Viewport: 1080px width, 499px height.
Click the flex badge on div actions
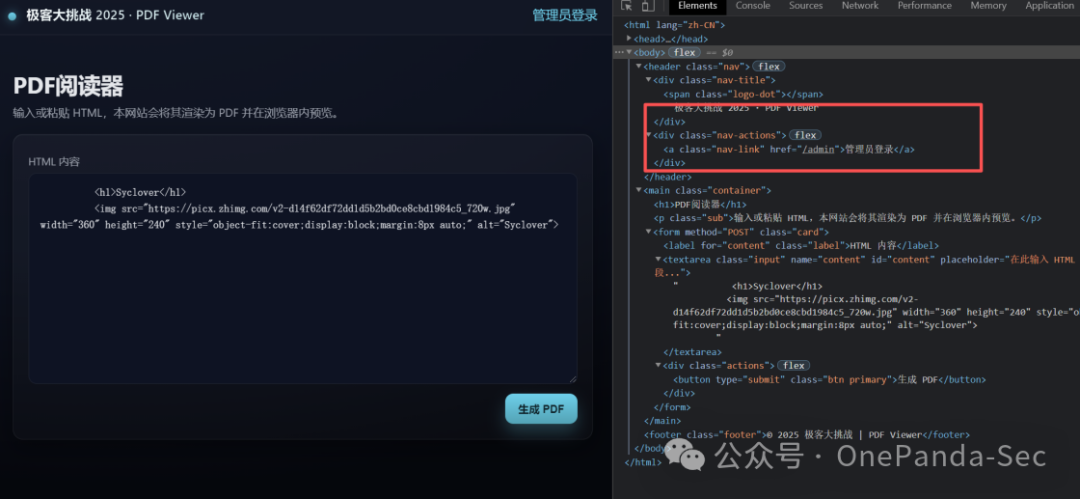click(793, 365)
